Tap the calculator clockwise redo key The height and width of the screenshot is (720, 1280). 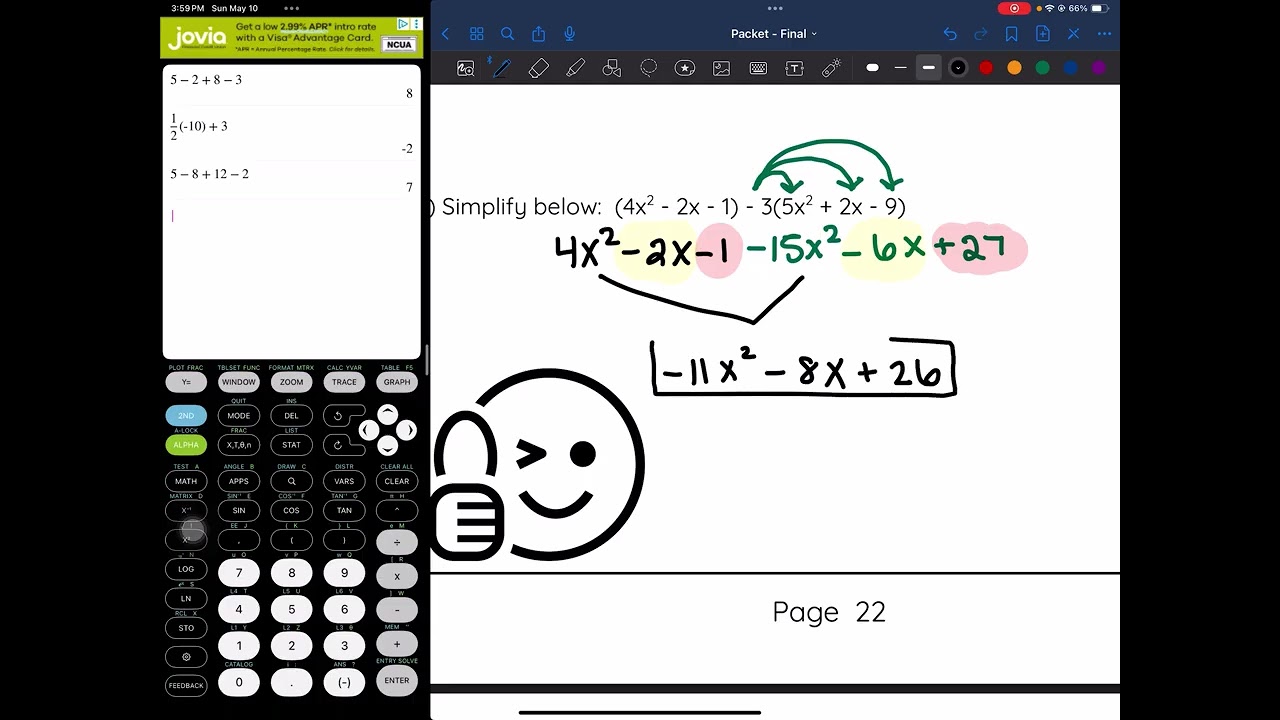coord(338,445)
